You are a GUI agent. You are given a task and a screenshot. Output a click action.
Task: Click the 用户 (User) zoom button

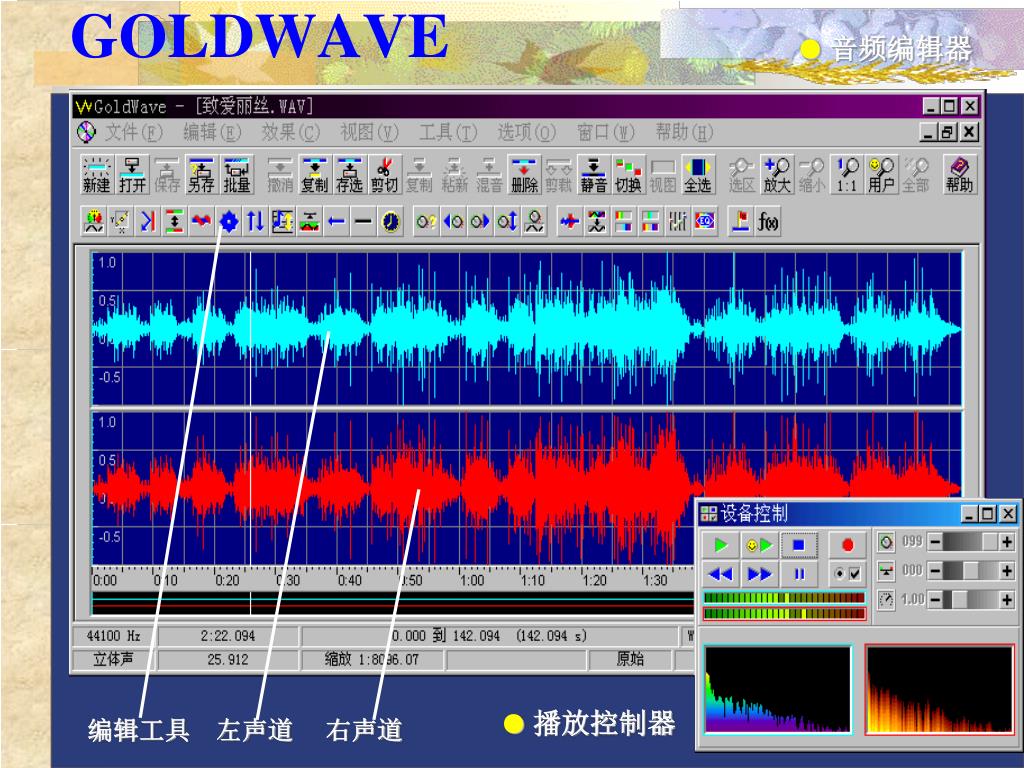881,174
